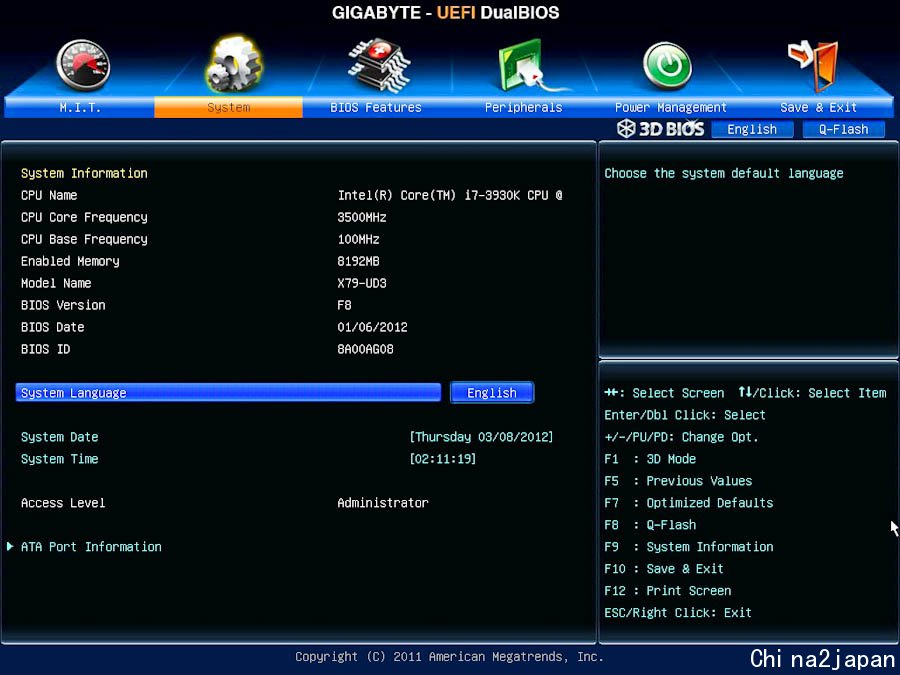
Task: Launch the Q-Flash utility button
Action: click(843, 130)
